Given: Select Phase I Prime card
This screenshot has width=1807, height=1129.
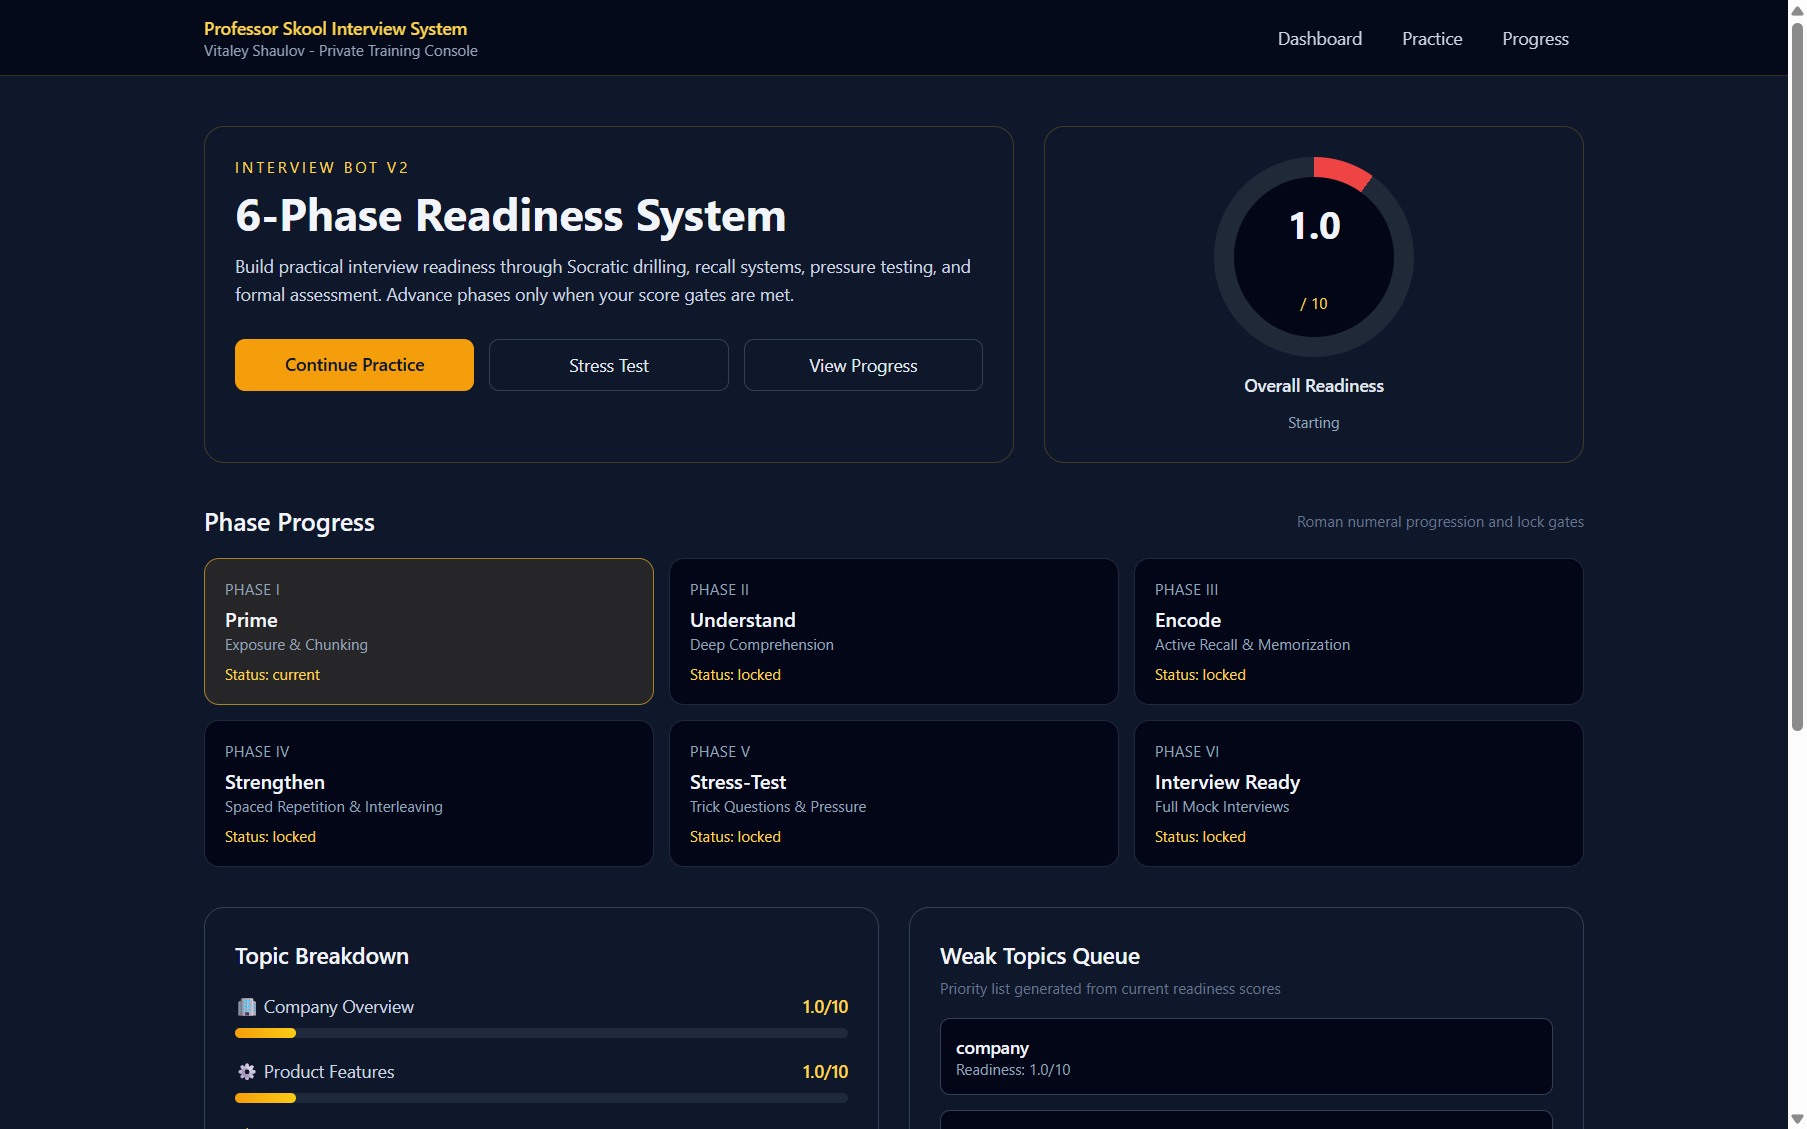Looking at the screenshot, I should click(428, 631).
